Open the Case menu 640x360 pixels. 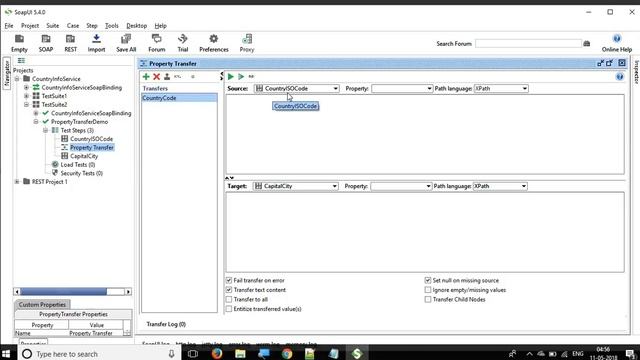[73, 26]
